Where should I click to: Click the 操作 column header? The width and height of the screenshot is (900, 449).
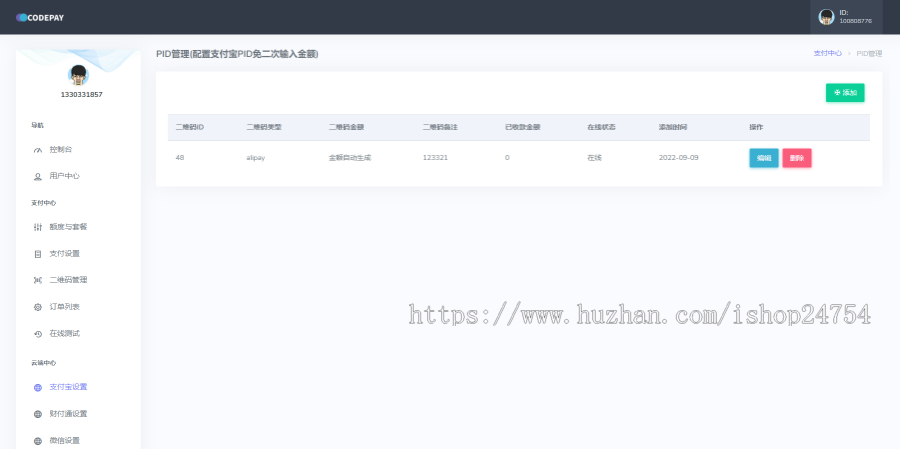[756, 127]
